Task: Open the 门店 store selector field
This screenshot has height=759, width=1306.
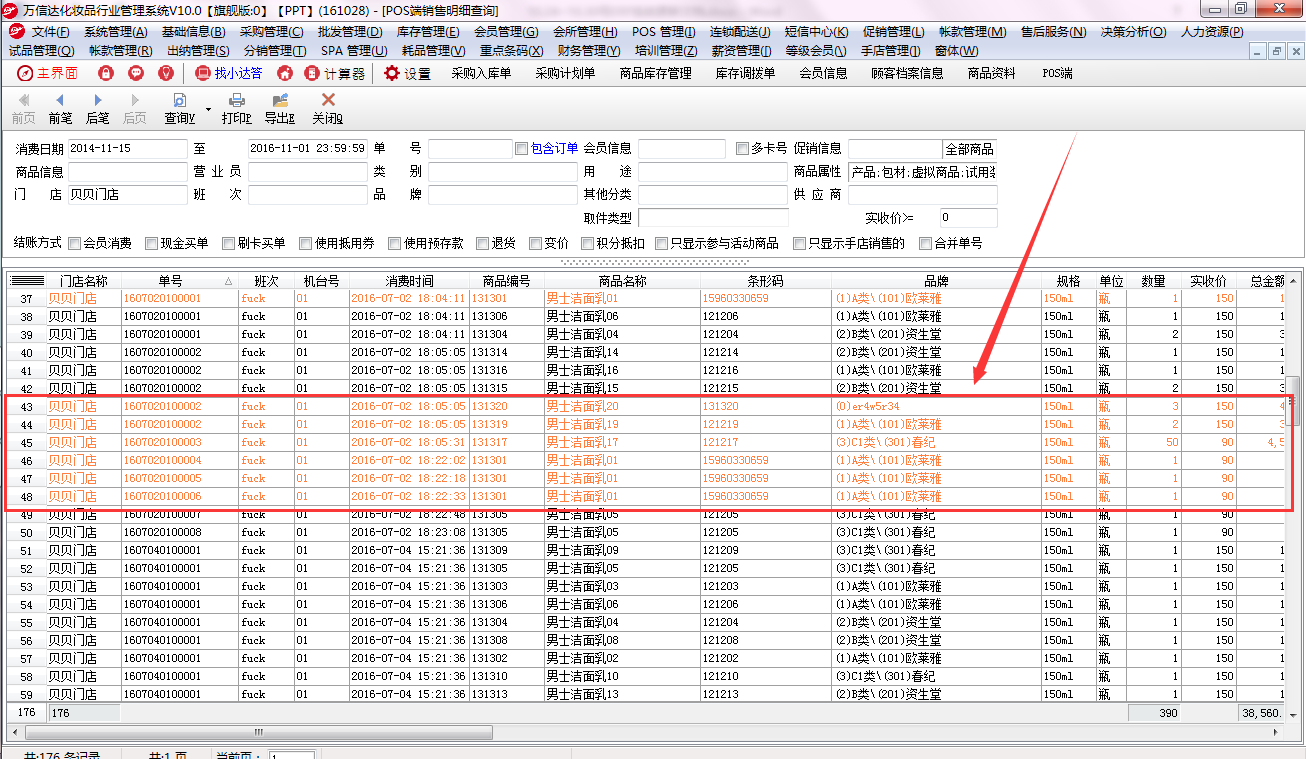Action: (127, 195)
